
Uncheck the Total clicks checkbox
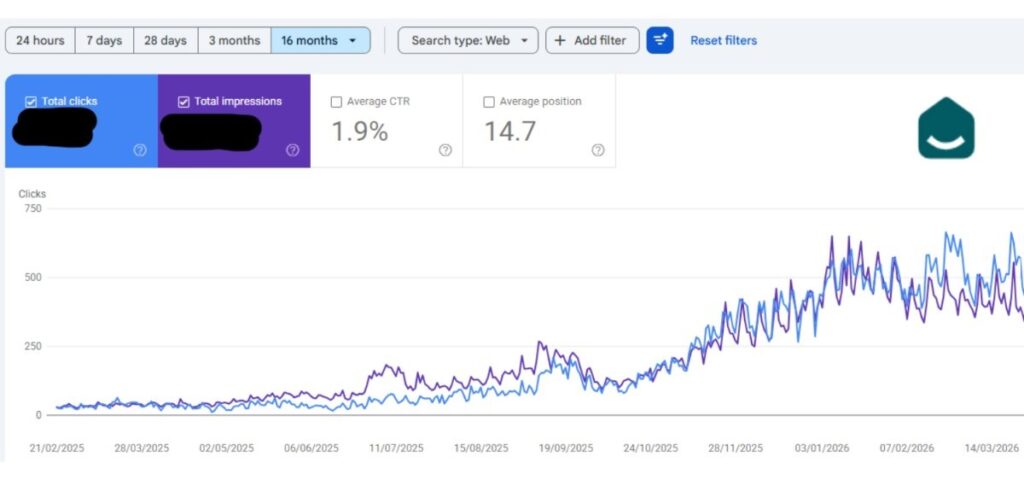click(31, 102)
